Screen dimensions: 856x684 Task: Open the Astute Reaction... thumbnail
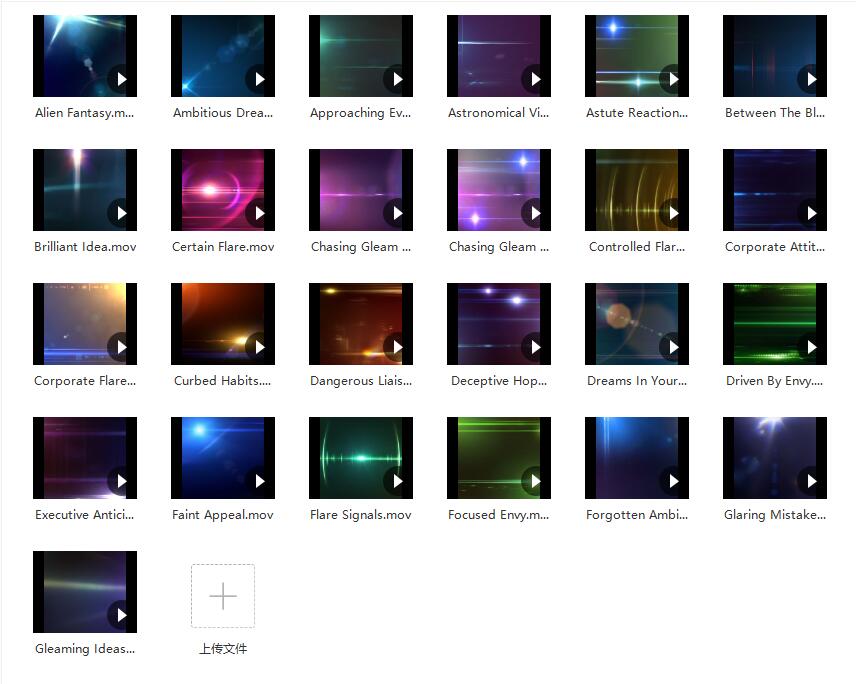point(637,56)
